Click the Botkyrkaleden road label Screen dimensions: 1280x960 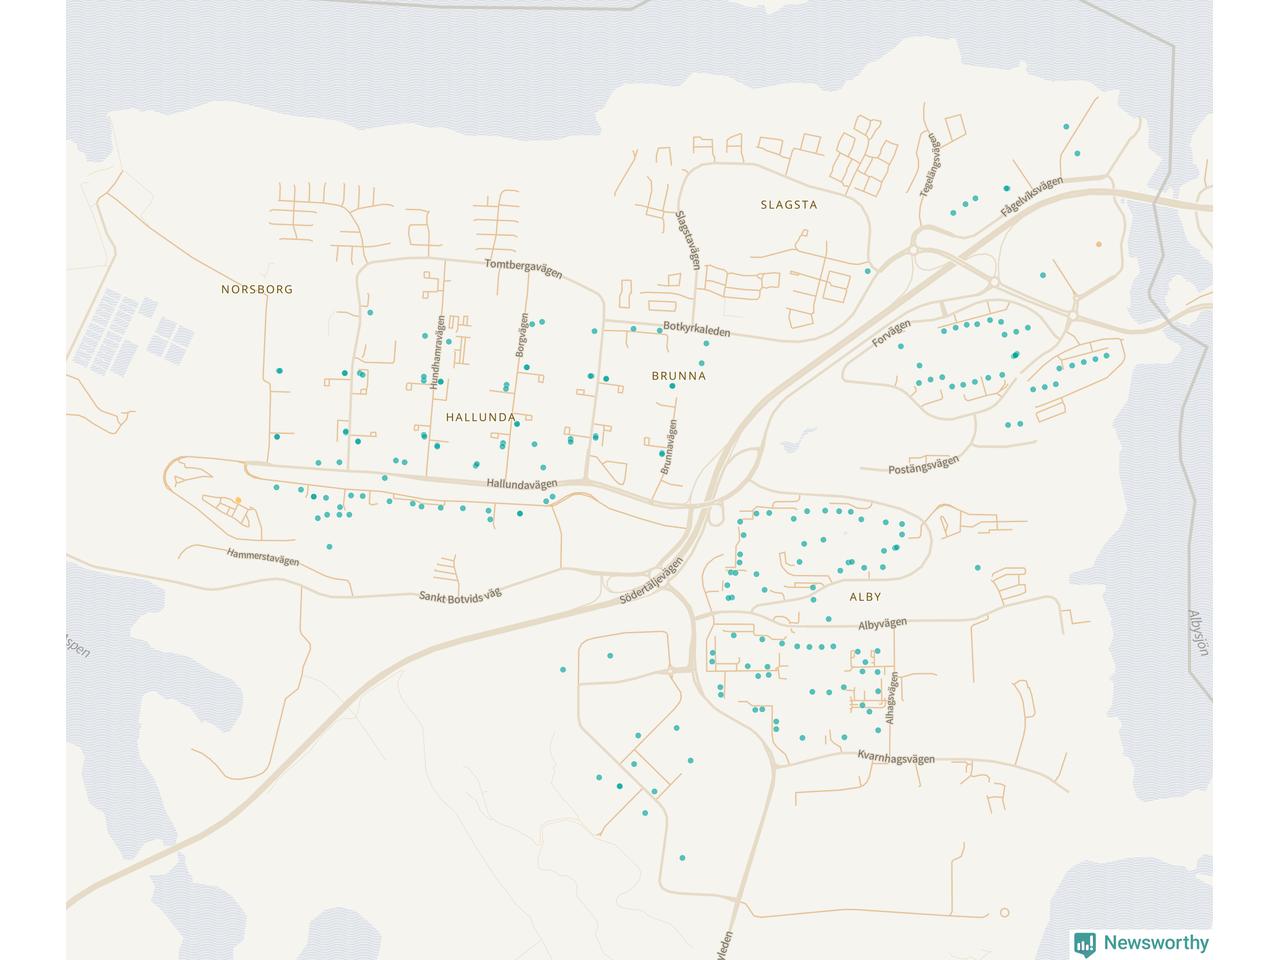696,329
